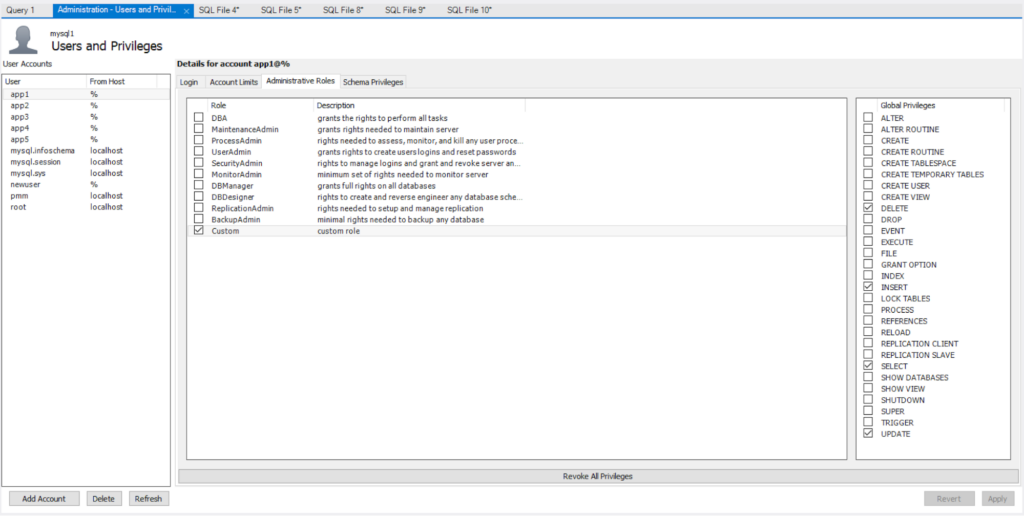Enable the DBA role checkbox
Screen dimensions: 1024x516
(198, 118)
